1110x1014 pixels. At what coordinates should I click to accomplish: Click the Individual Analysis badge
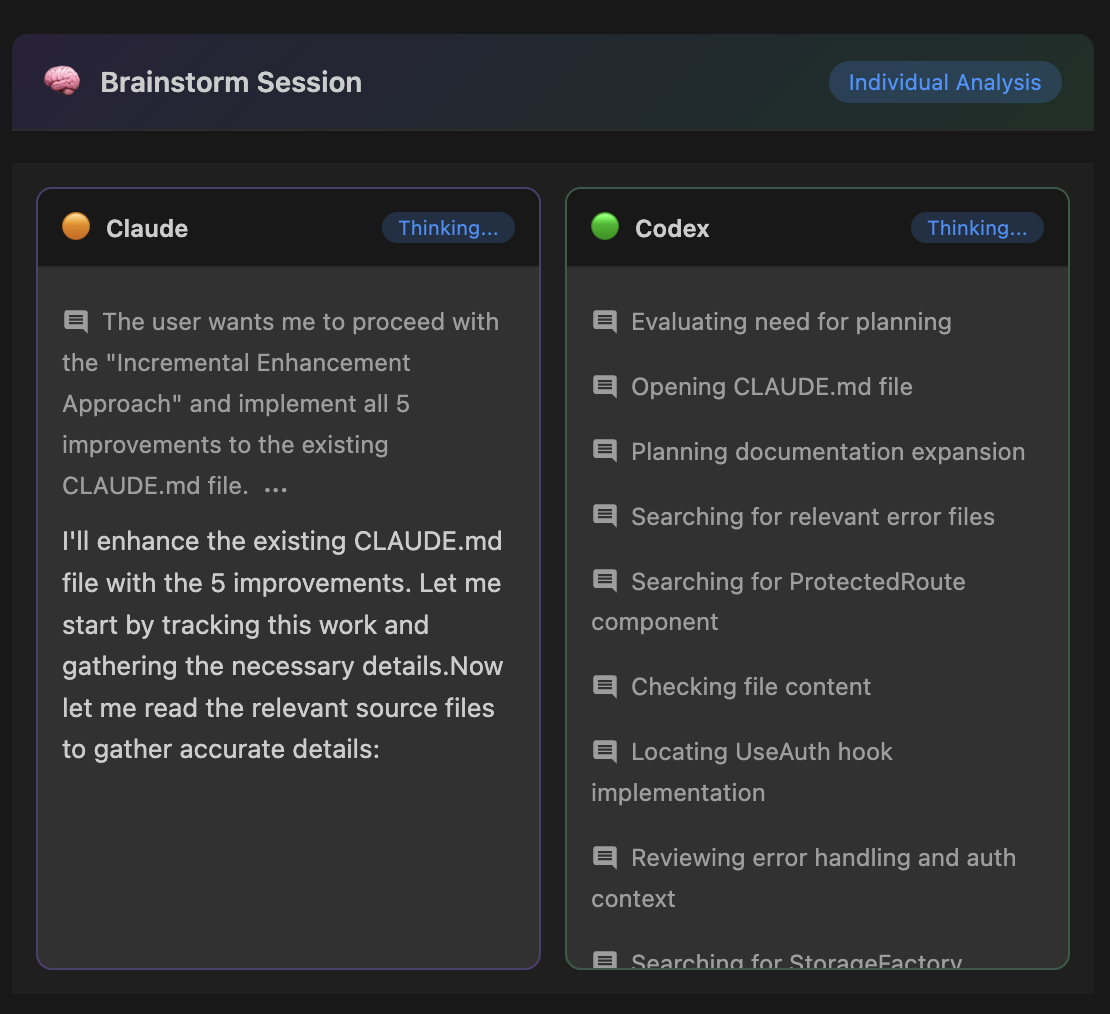(944, 82)
